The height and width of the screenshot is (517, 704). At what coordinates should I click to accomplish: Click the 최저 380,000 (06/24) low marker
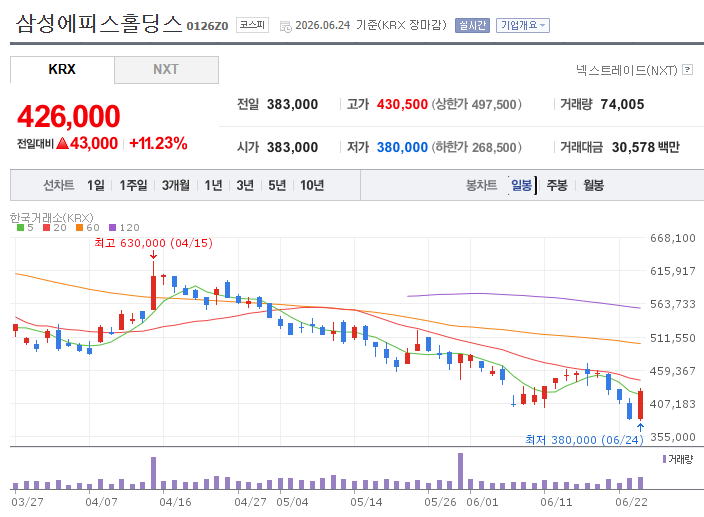pos(584,440)
